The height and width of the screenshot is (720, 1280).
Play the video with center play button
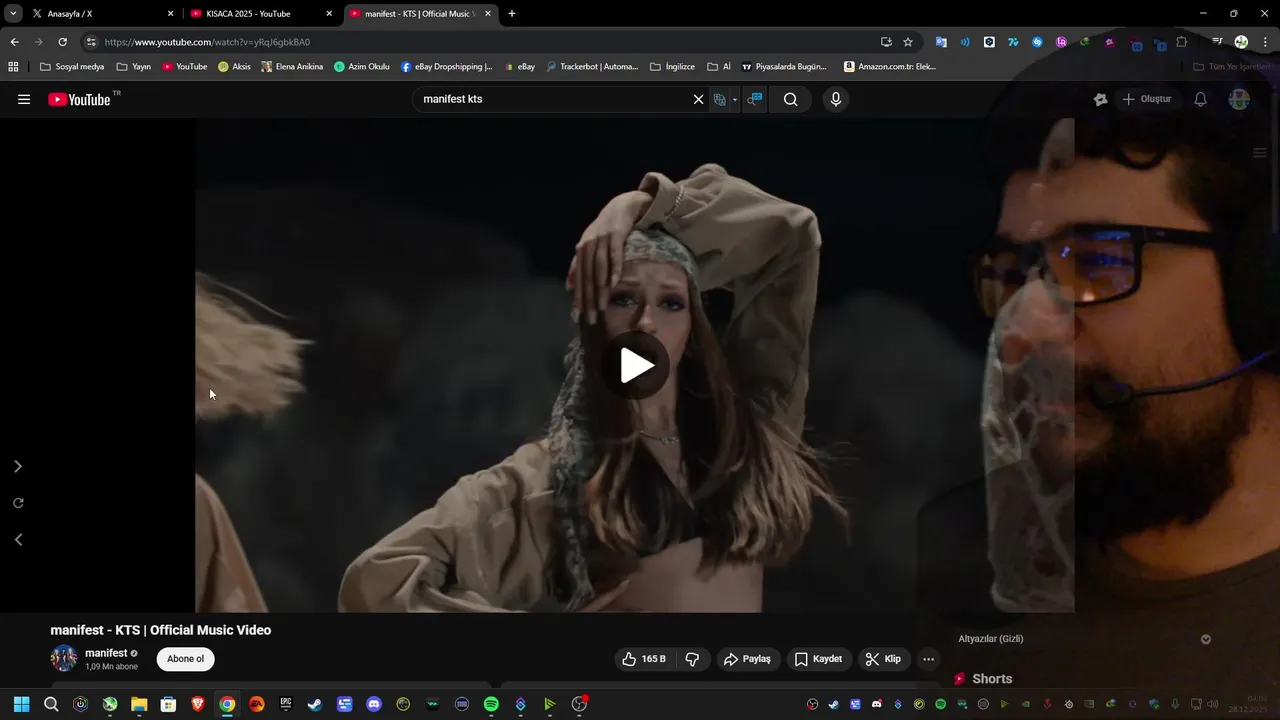[636, 365]
